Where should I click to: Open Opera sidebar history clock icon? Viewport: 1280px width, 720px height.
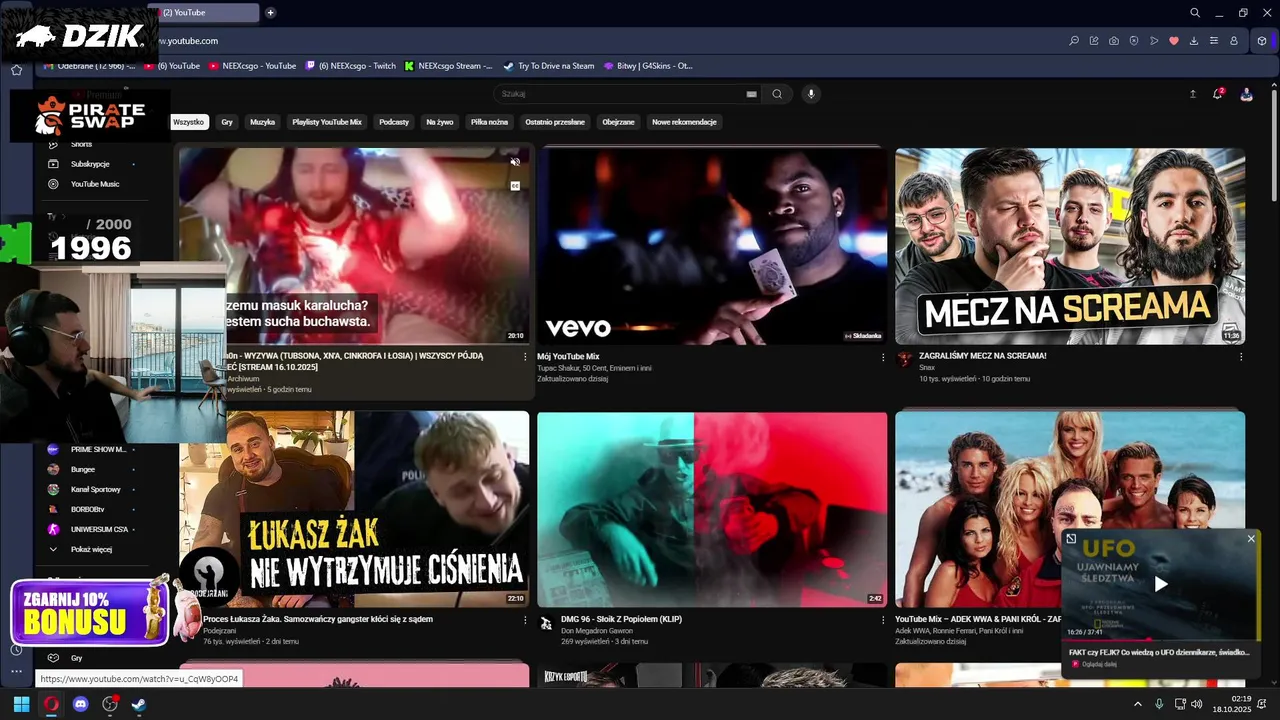pyautogui.click(x=16, y=650)
